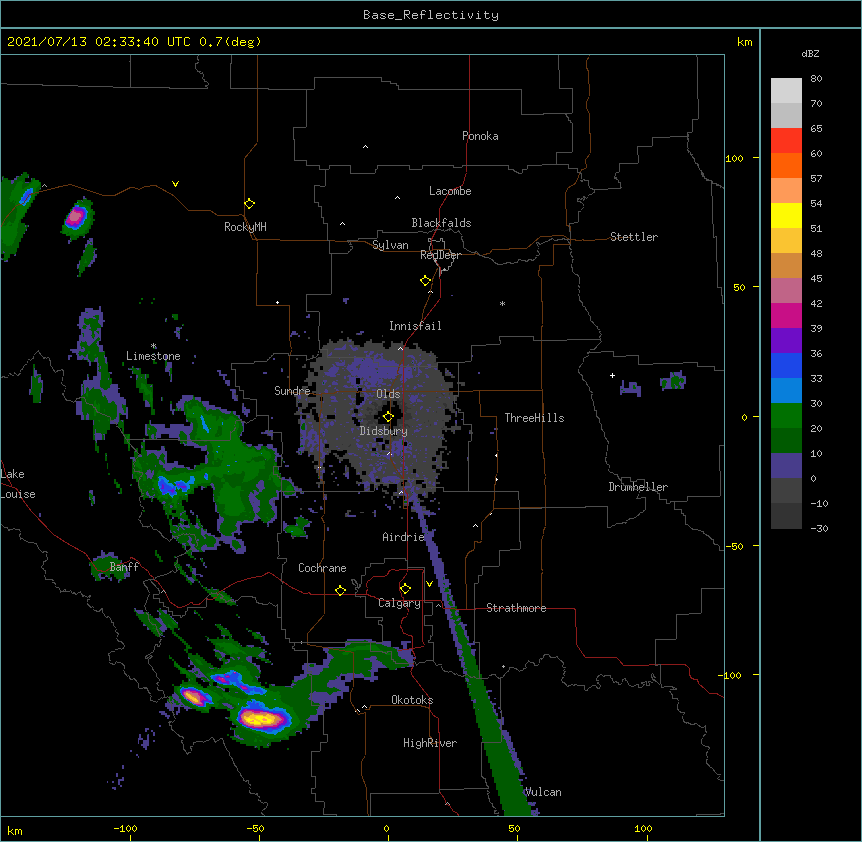Viewport: 862px width, 842px height.
Task: Click the Didsbury city label
Action: 384,431
